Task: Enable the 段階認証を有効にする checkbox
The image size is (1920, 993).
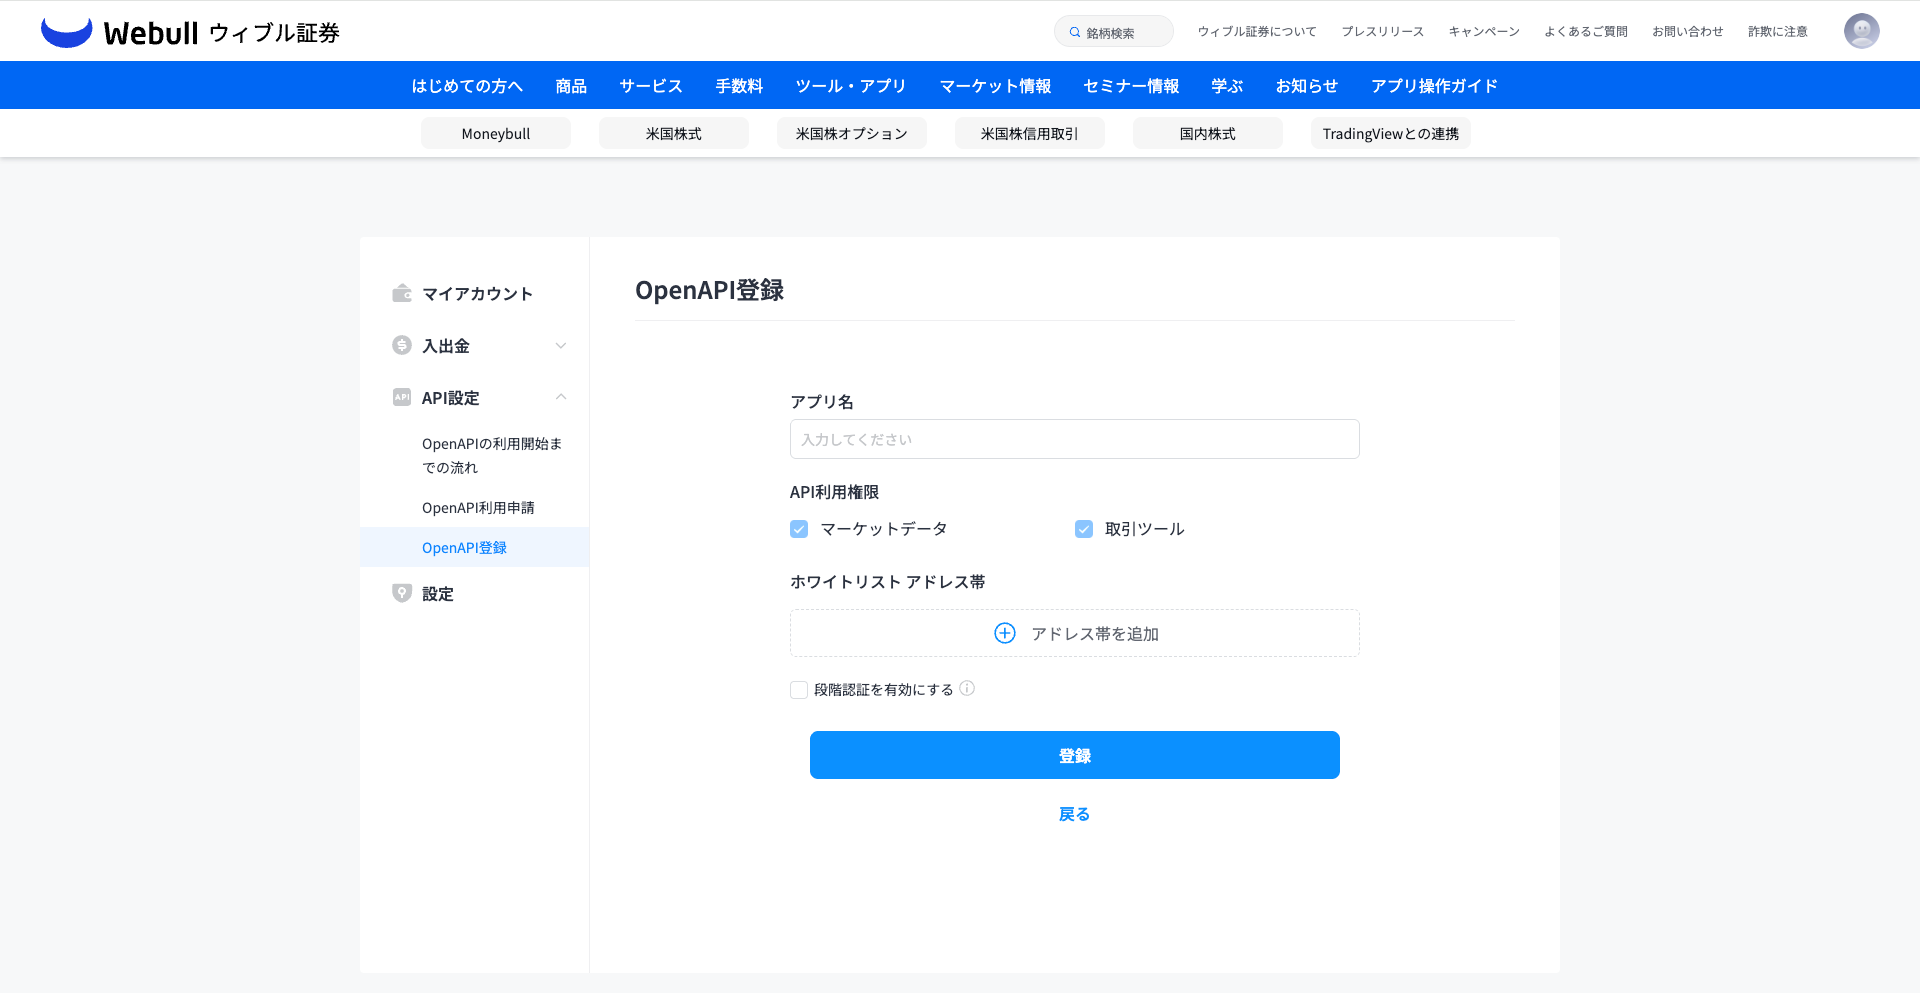Action: pyautogui.click(x=799, y=690)
